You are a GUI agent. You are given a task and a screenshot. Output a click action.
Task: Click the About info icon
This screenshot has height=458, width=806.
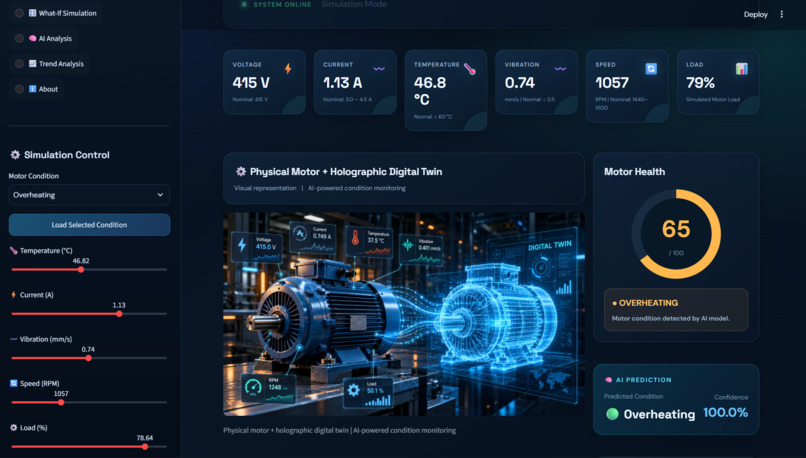[32, 89]
